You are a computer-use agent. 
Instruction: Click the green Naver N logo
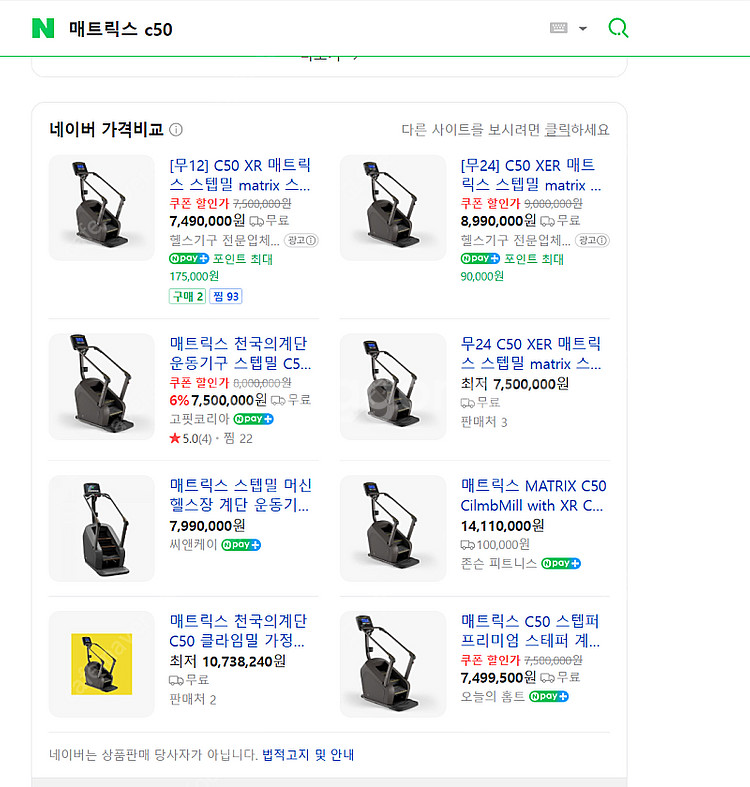[43, 28]
